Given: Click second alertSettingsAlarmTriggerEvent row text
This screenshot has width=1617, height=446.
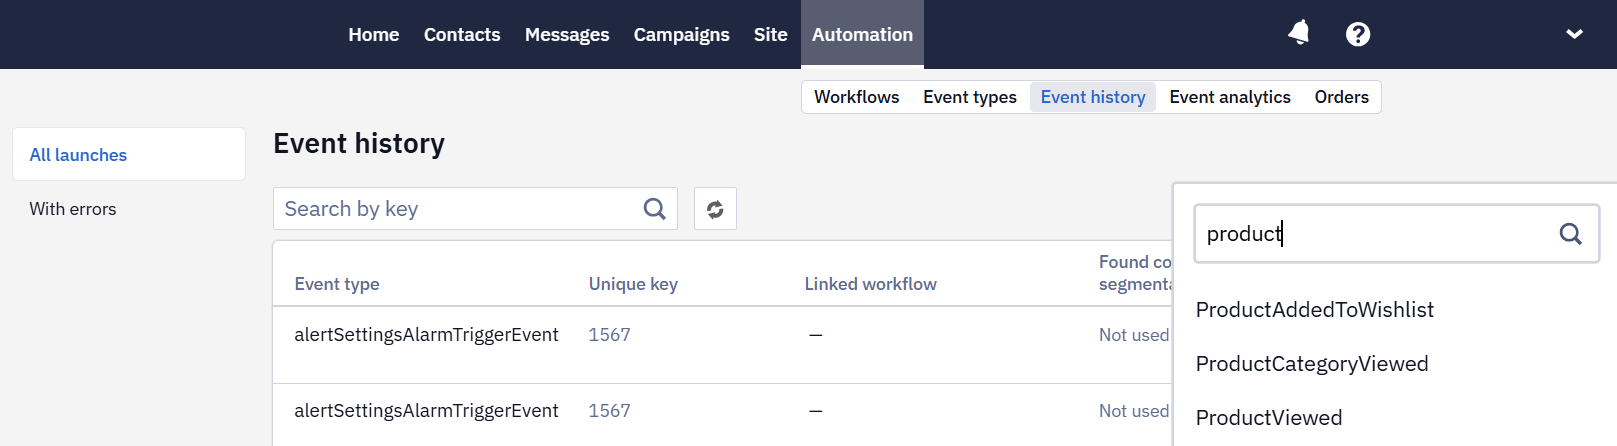Looking at the screenshot, I should click(426, 411).
